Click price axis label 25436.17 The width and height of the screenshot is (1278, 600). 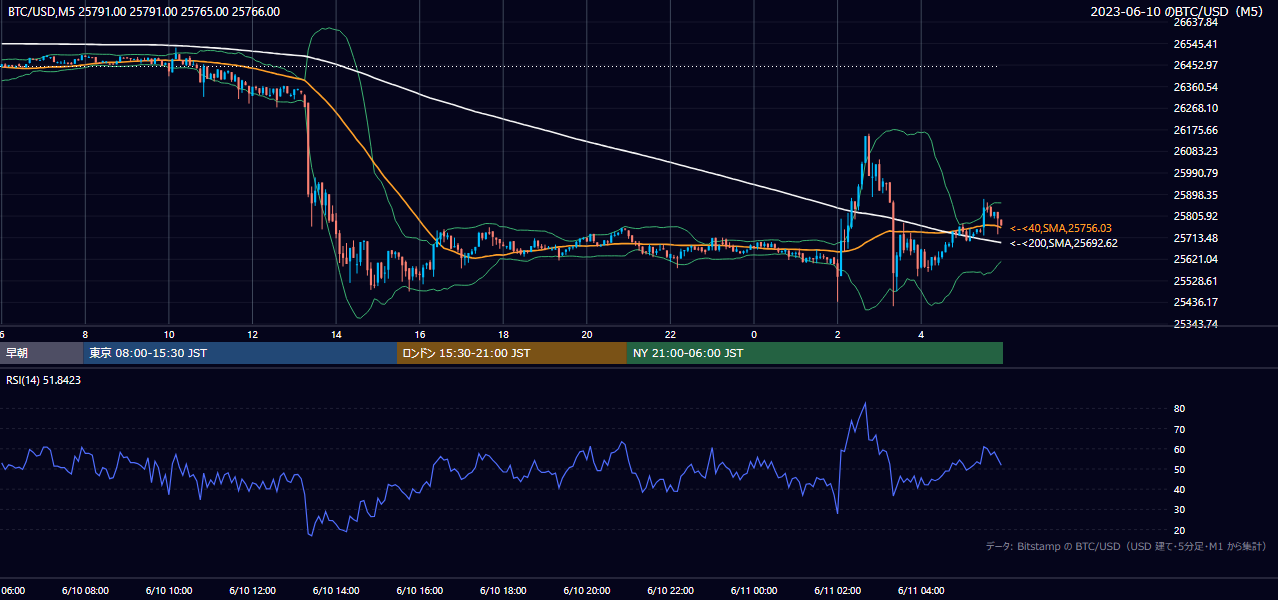click(x=1195, y=302)
